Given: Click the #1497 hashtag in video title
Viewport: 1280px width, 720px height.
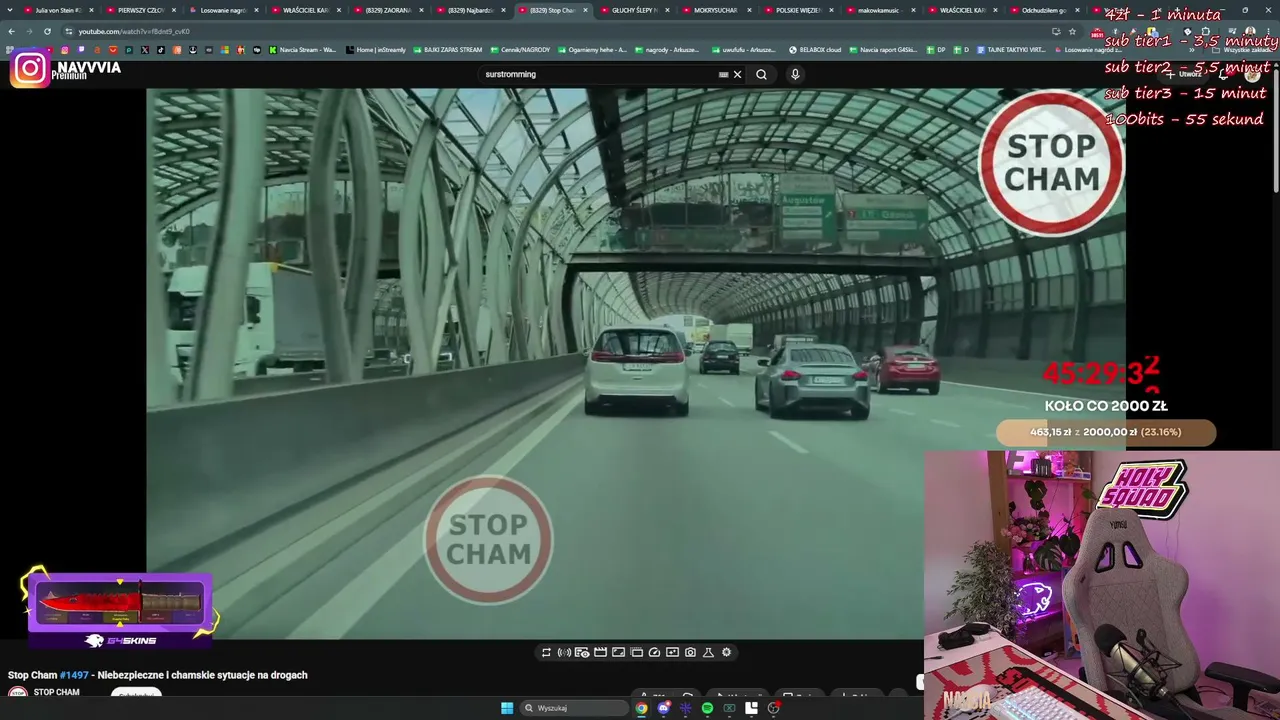Looking at the screenshot, I should (x=73, y=675).
